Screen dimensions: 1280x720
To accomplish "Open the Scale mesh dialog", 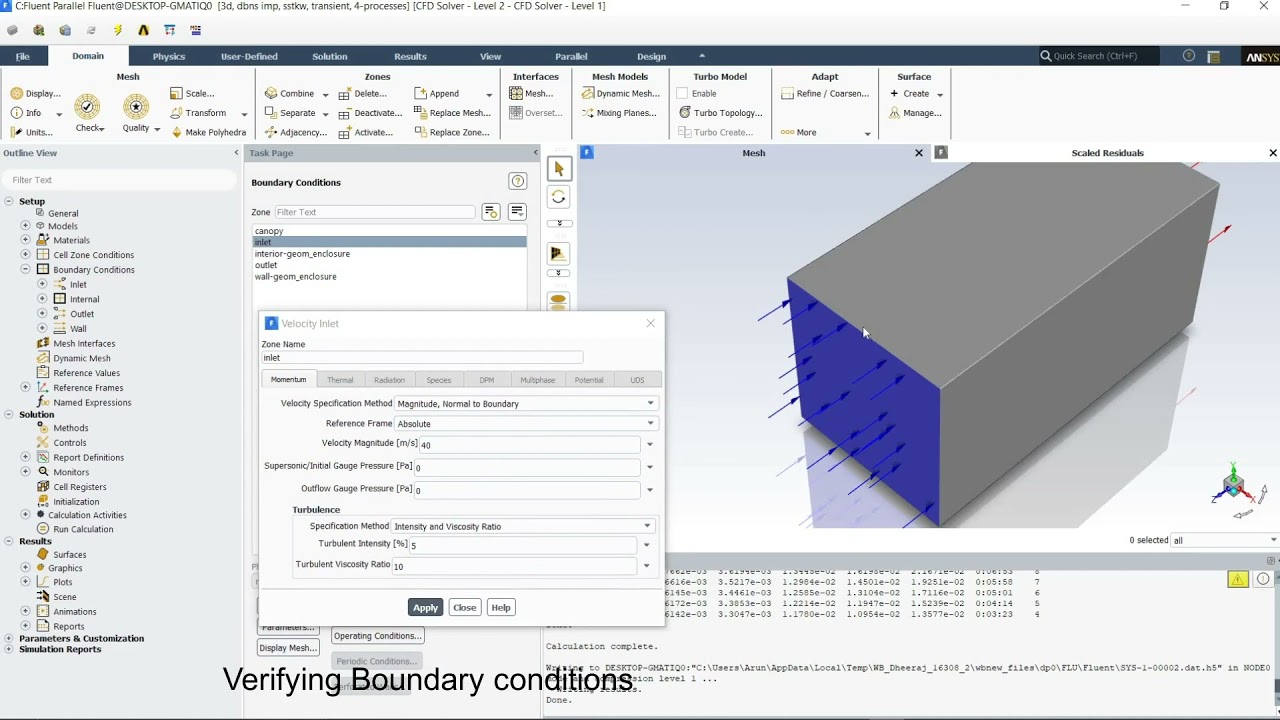I will tap(192, 93).
